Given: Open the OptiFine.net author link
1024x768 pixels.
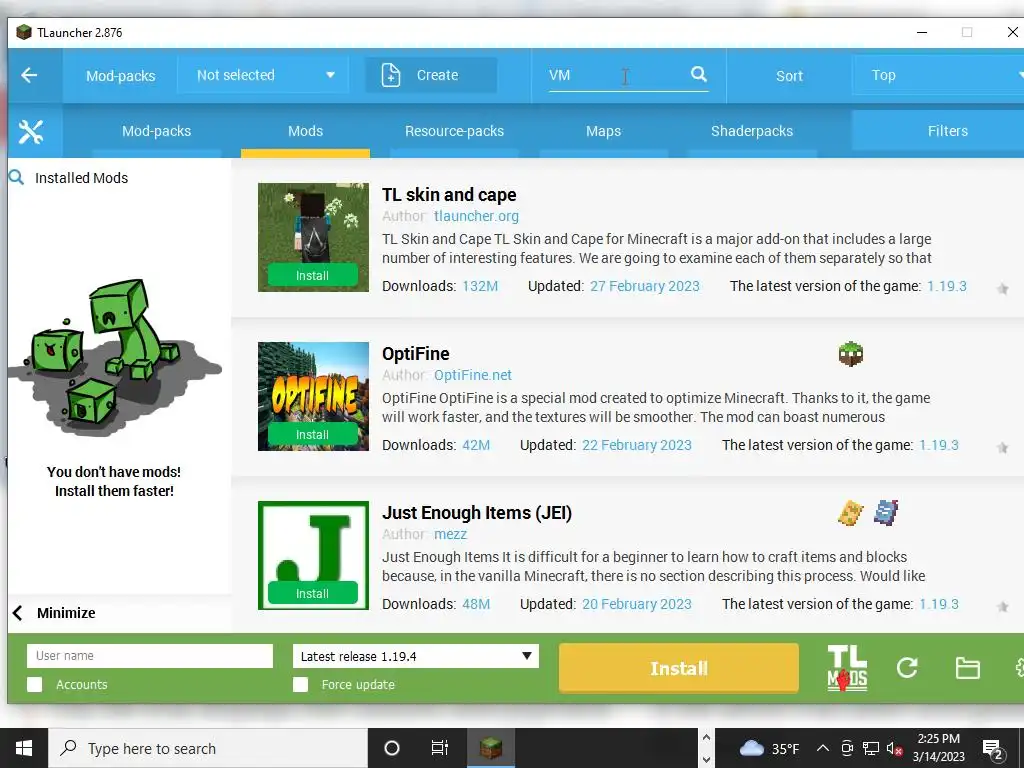Looking at the screenshot, I should point(473,375).
